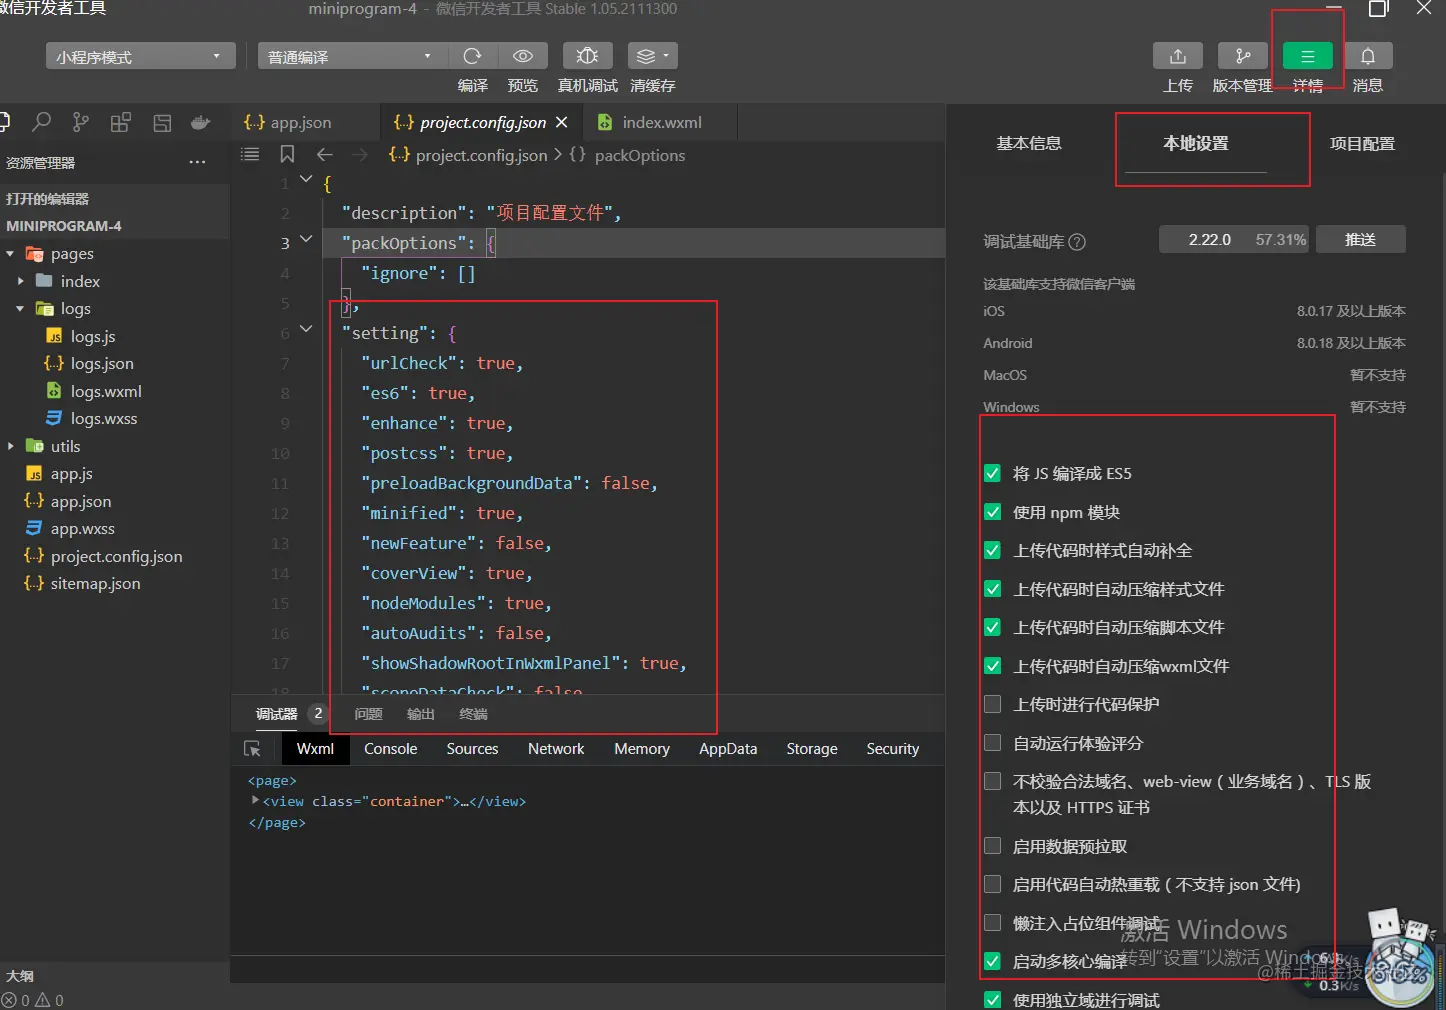
Task: Open the 小程序模式 dropdown
Action: tap(140, 57)
